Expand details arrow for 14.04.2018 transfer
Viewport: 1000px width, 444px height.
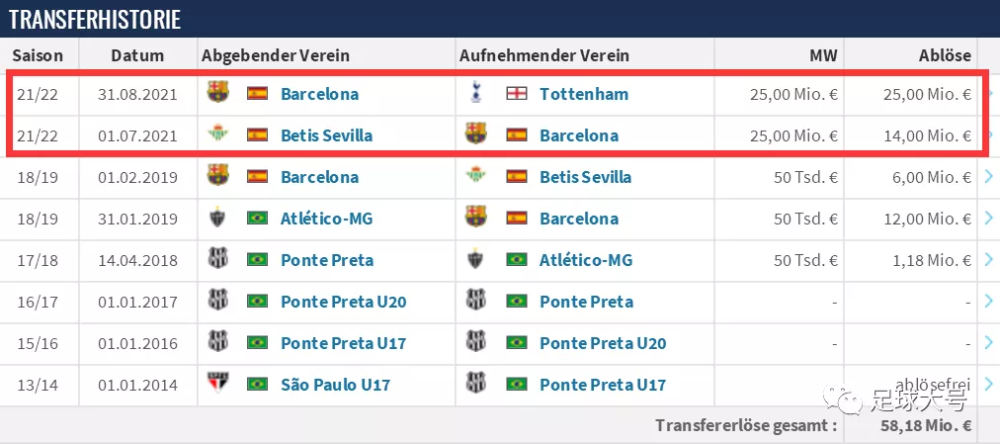[989, 260]
